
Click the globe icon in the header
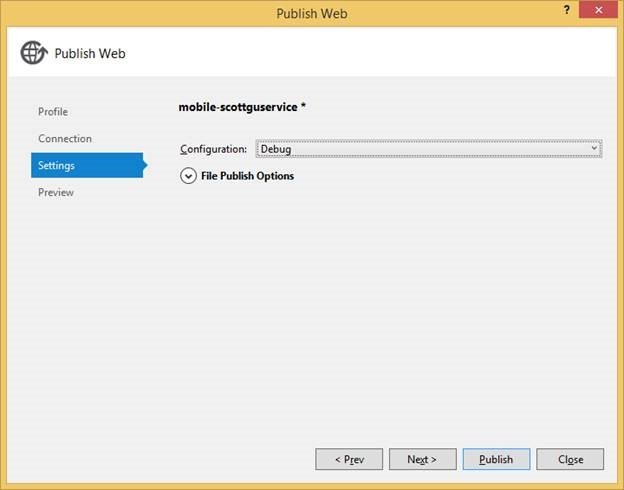(33, 53)
